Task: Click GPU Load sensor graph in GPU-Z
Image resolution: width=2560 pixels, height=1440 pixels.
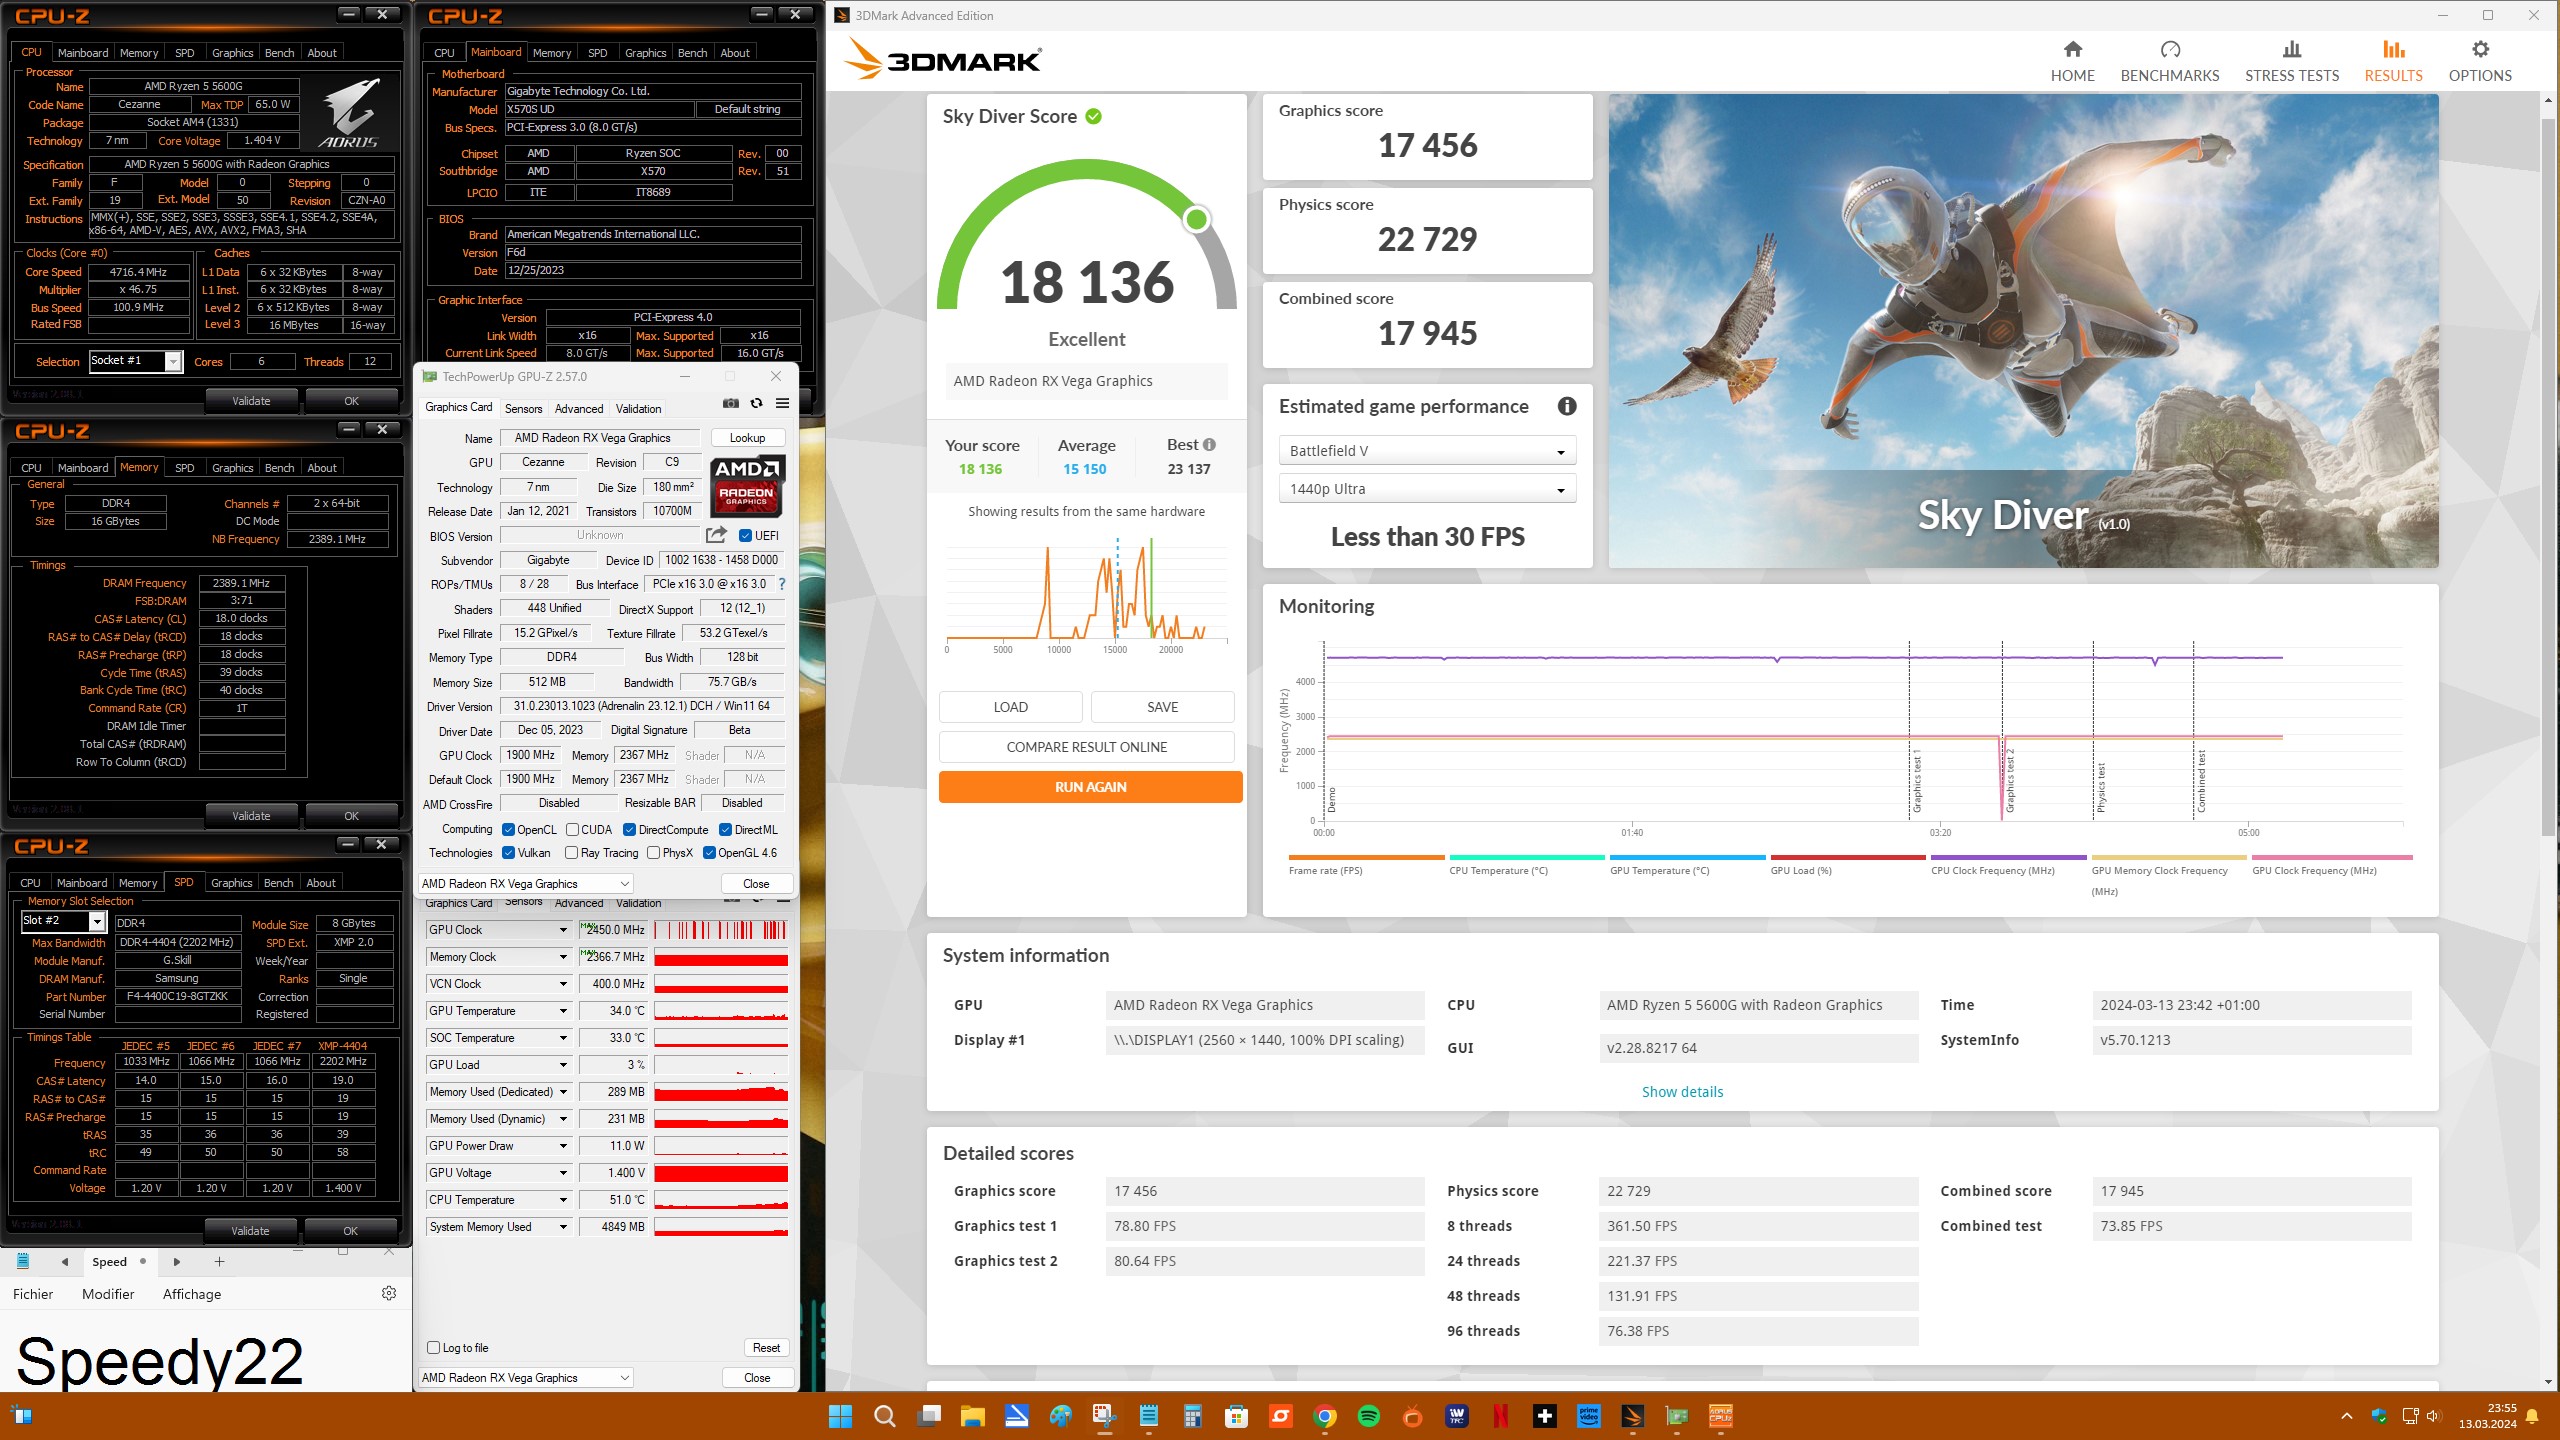Action: [x=721, y=1065]
